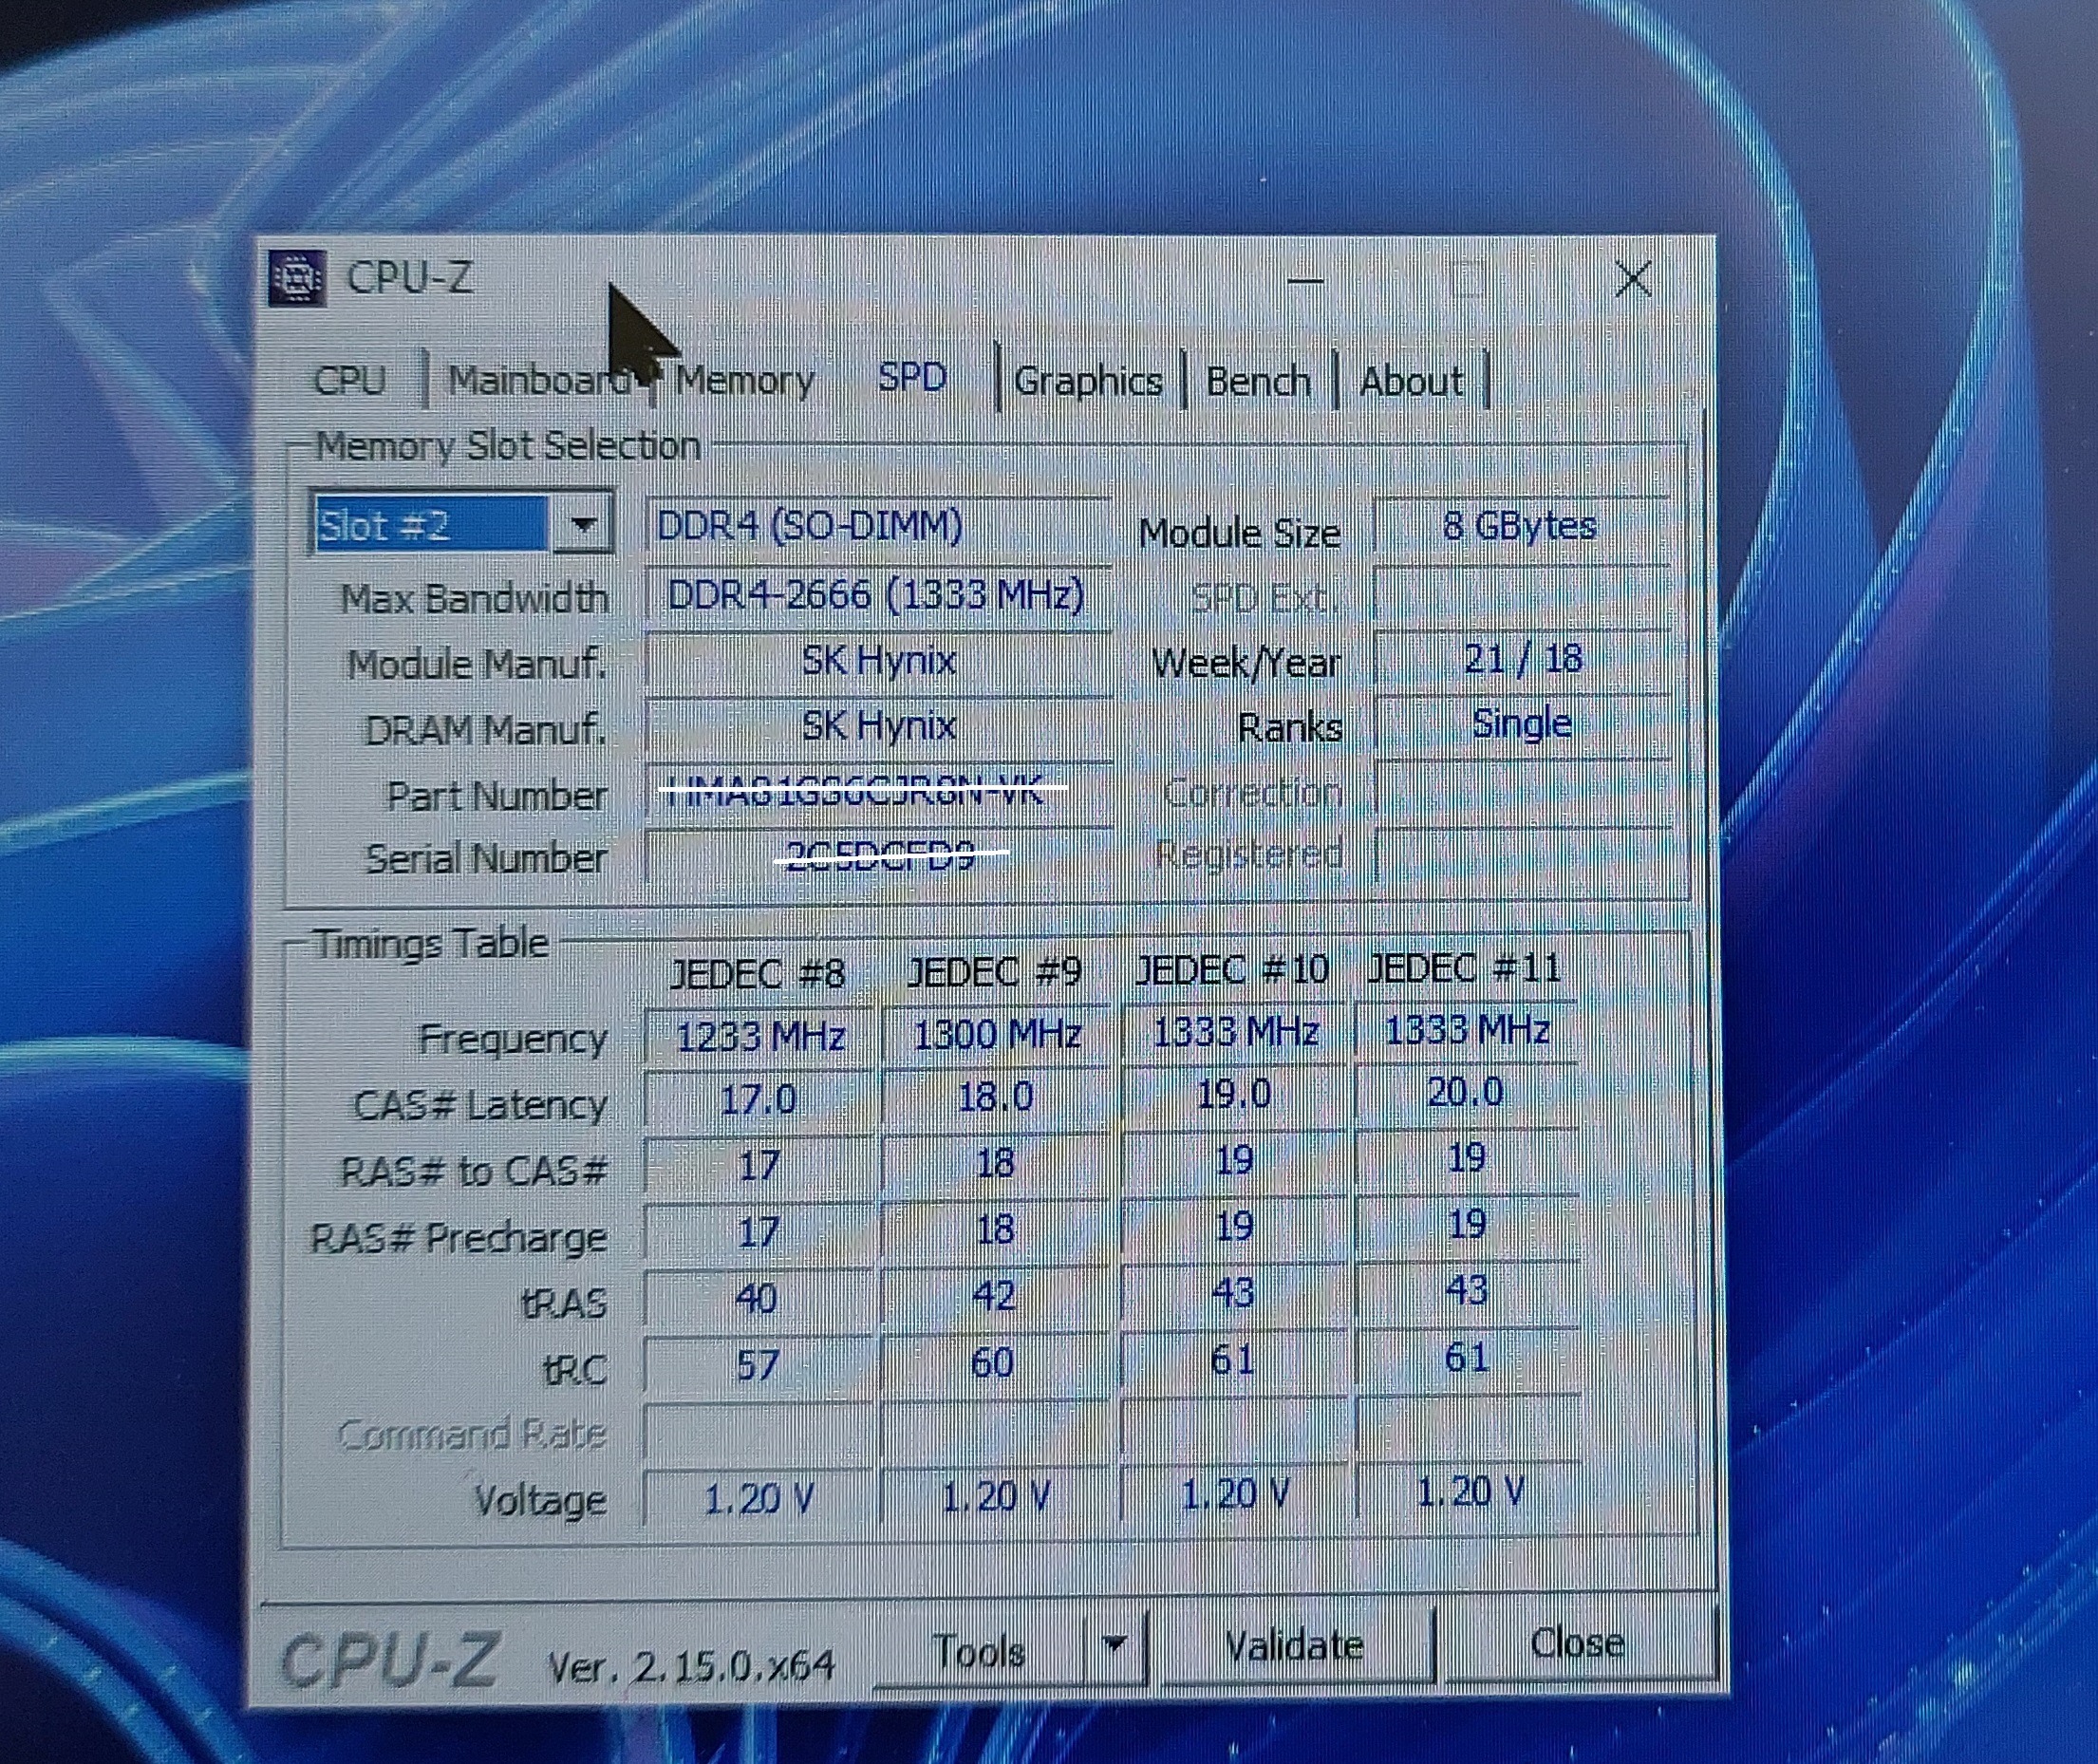
Task: Click the Timings Table group label
Action: coord(431,944)
